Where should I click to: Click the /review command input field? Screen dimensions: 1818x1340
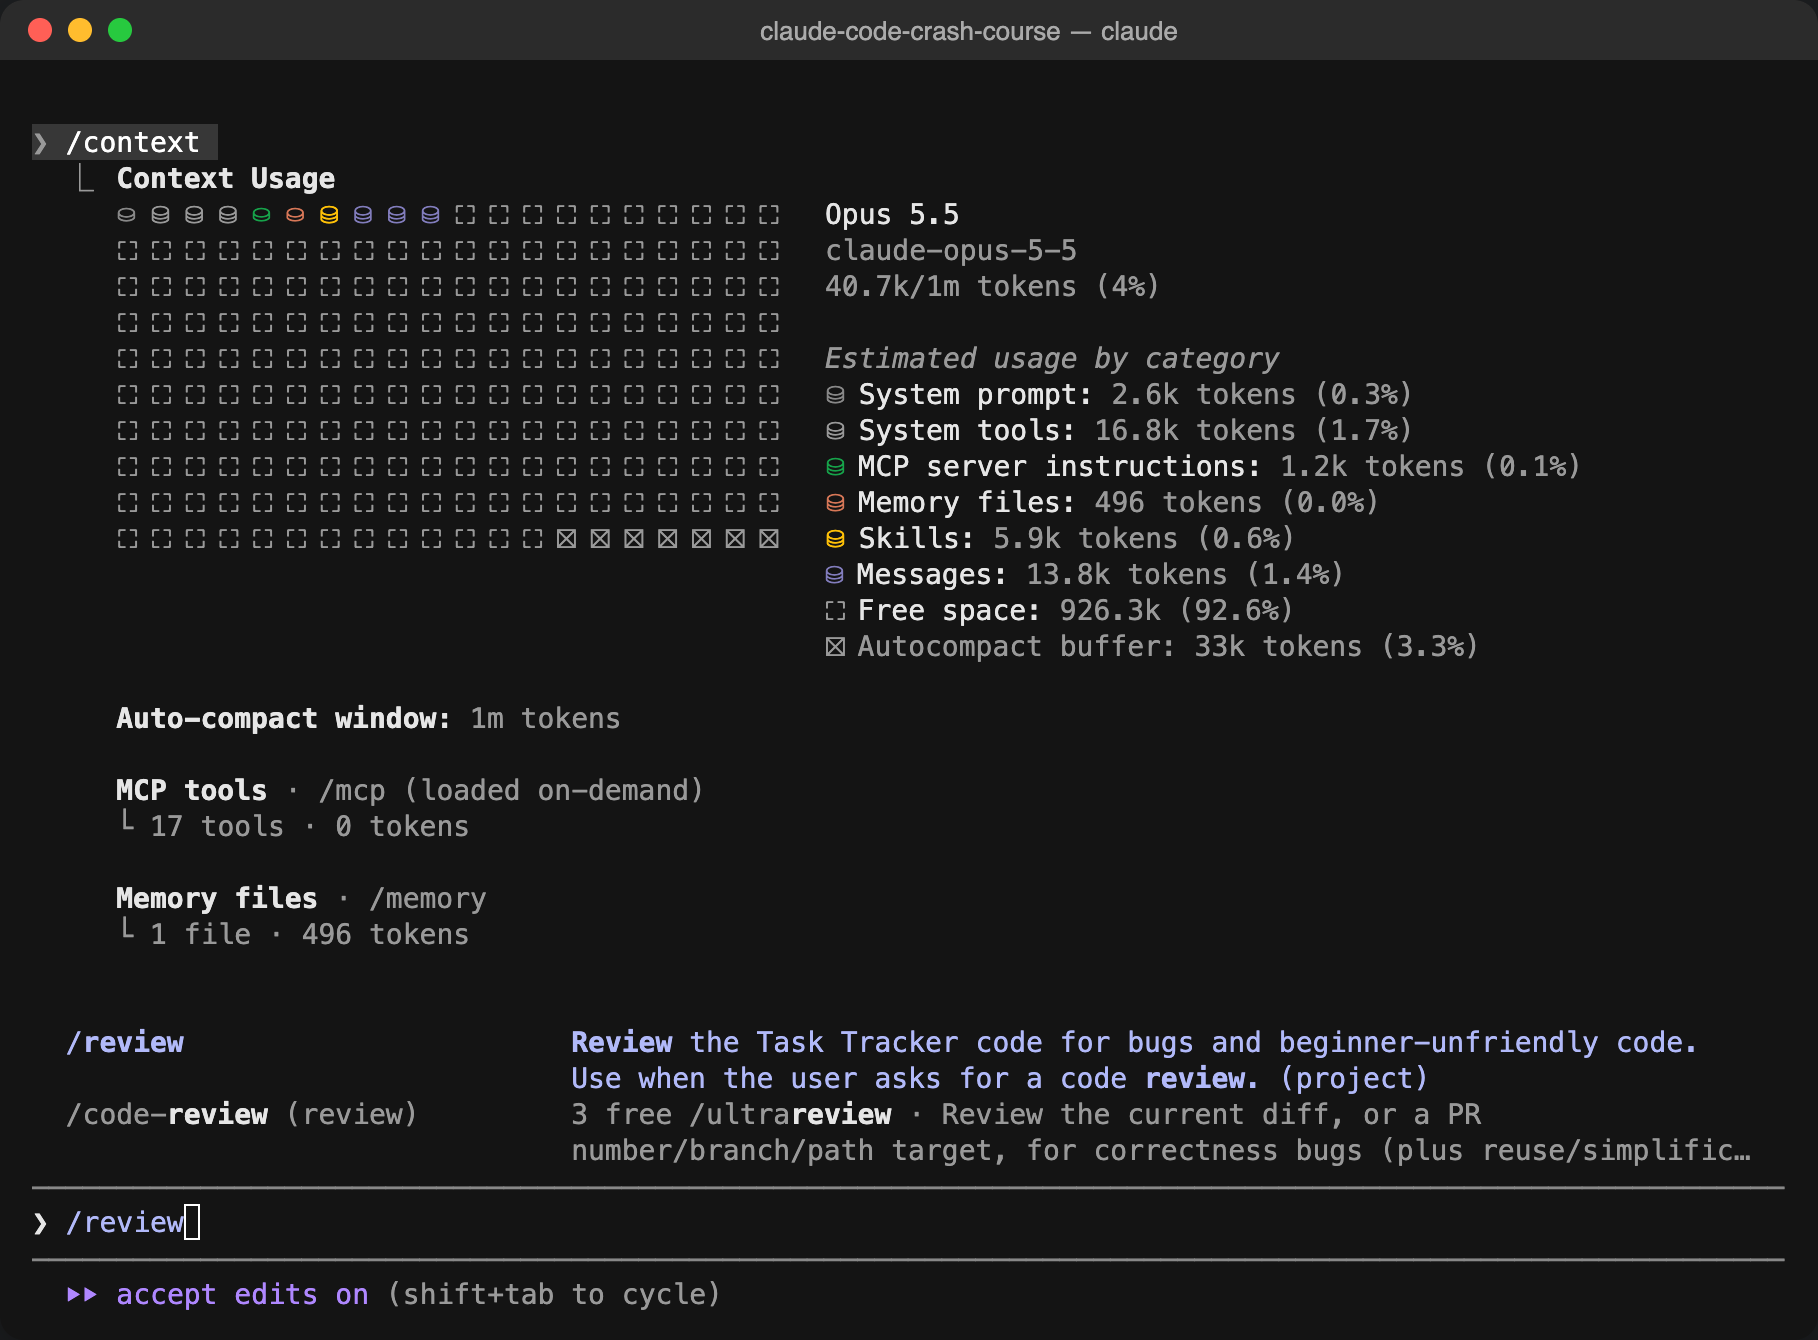[x=908, y=1223]
